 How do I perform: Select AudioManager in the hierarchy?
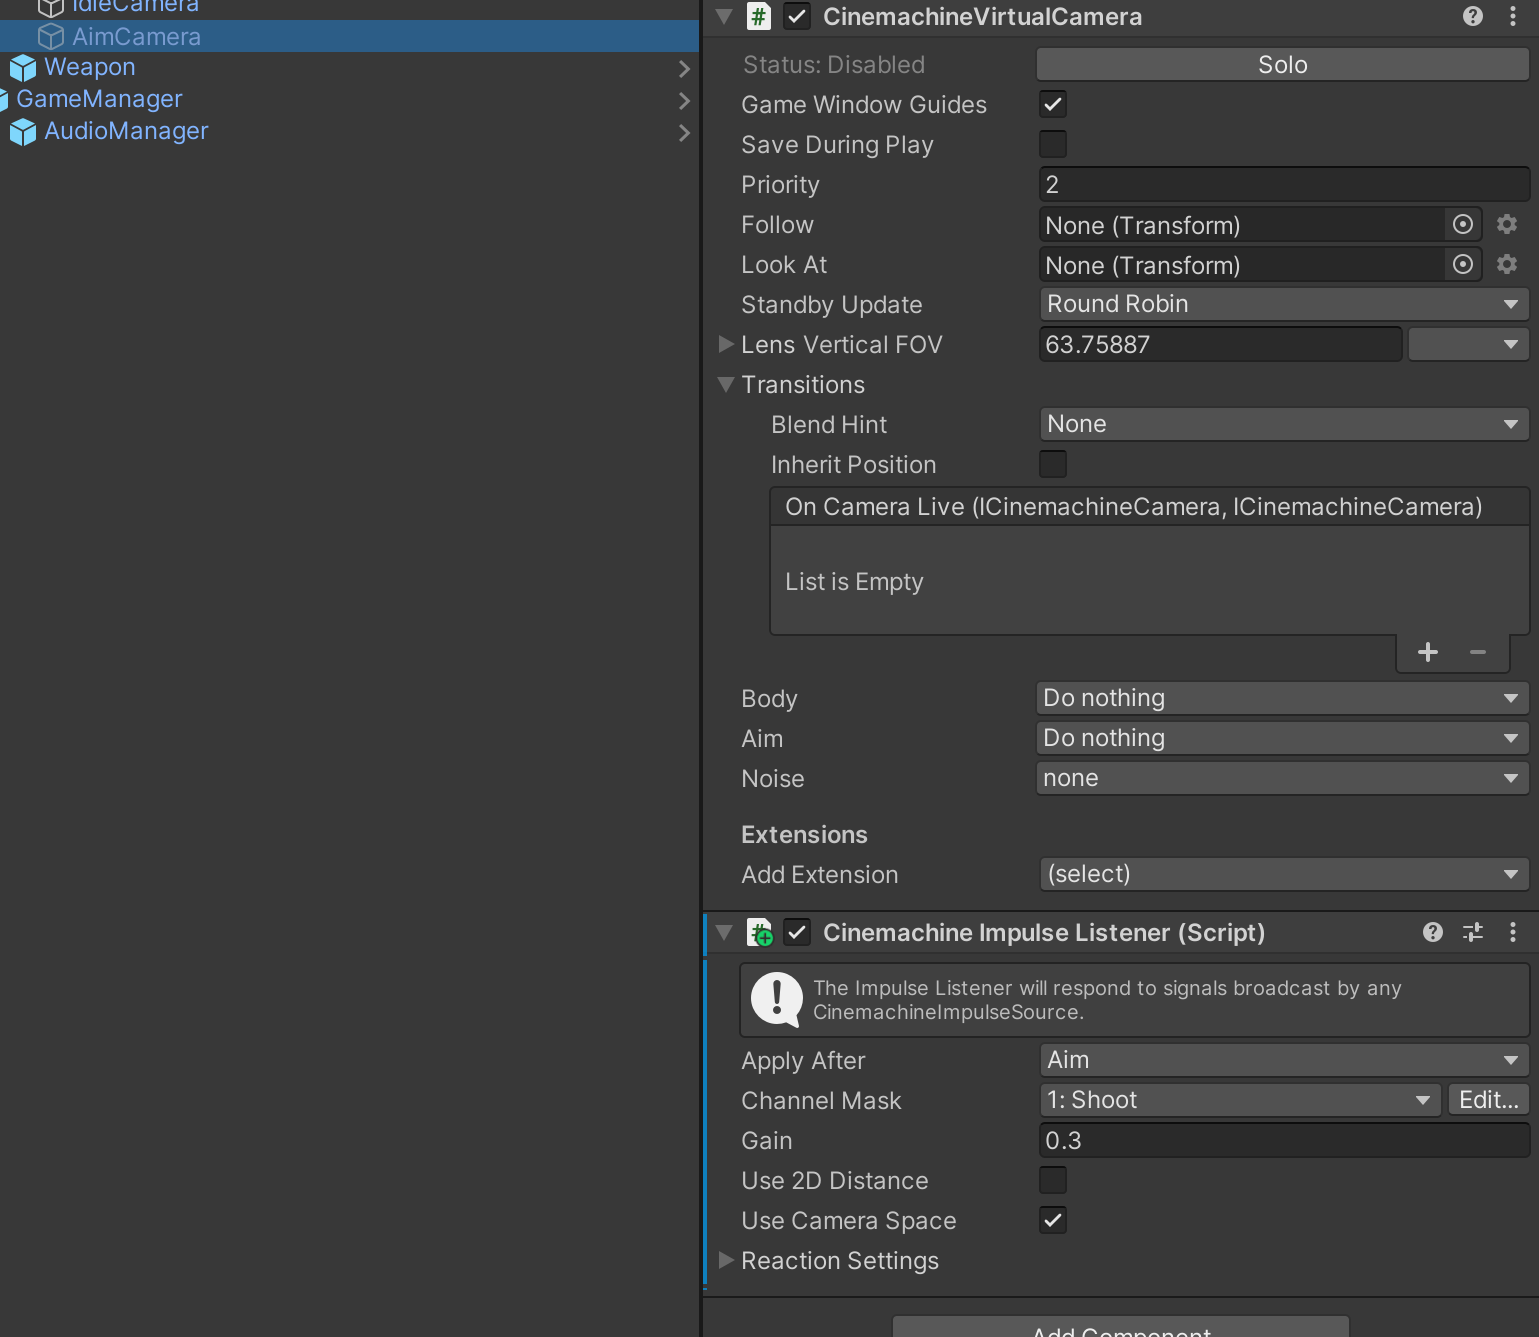(127, 131)
